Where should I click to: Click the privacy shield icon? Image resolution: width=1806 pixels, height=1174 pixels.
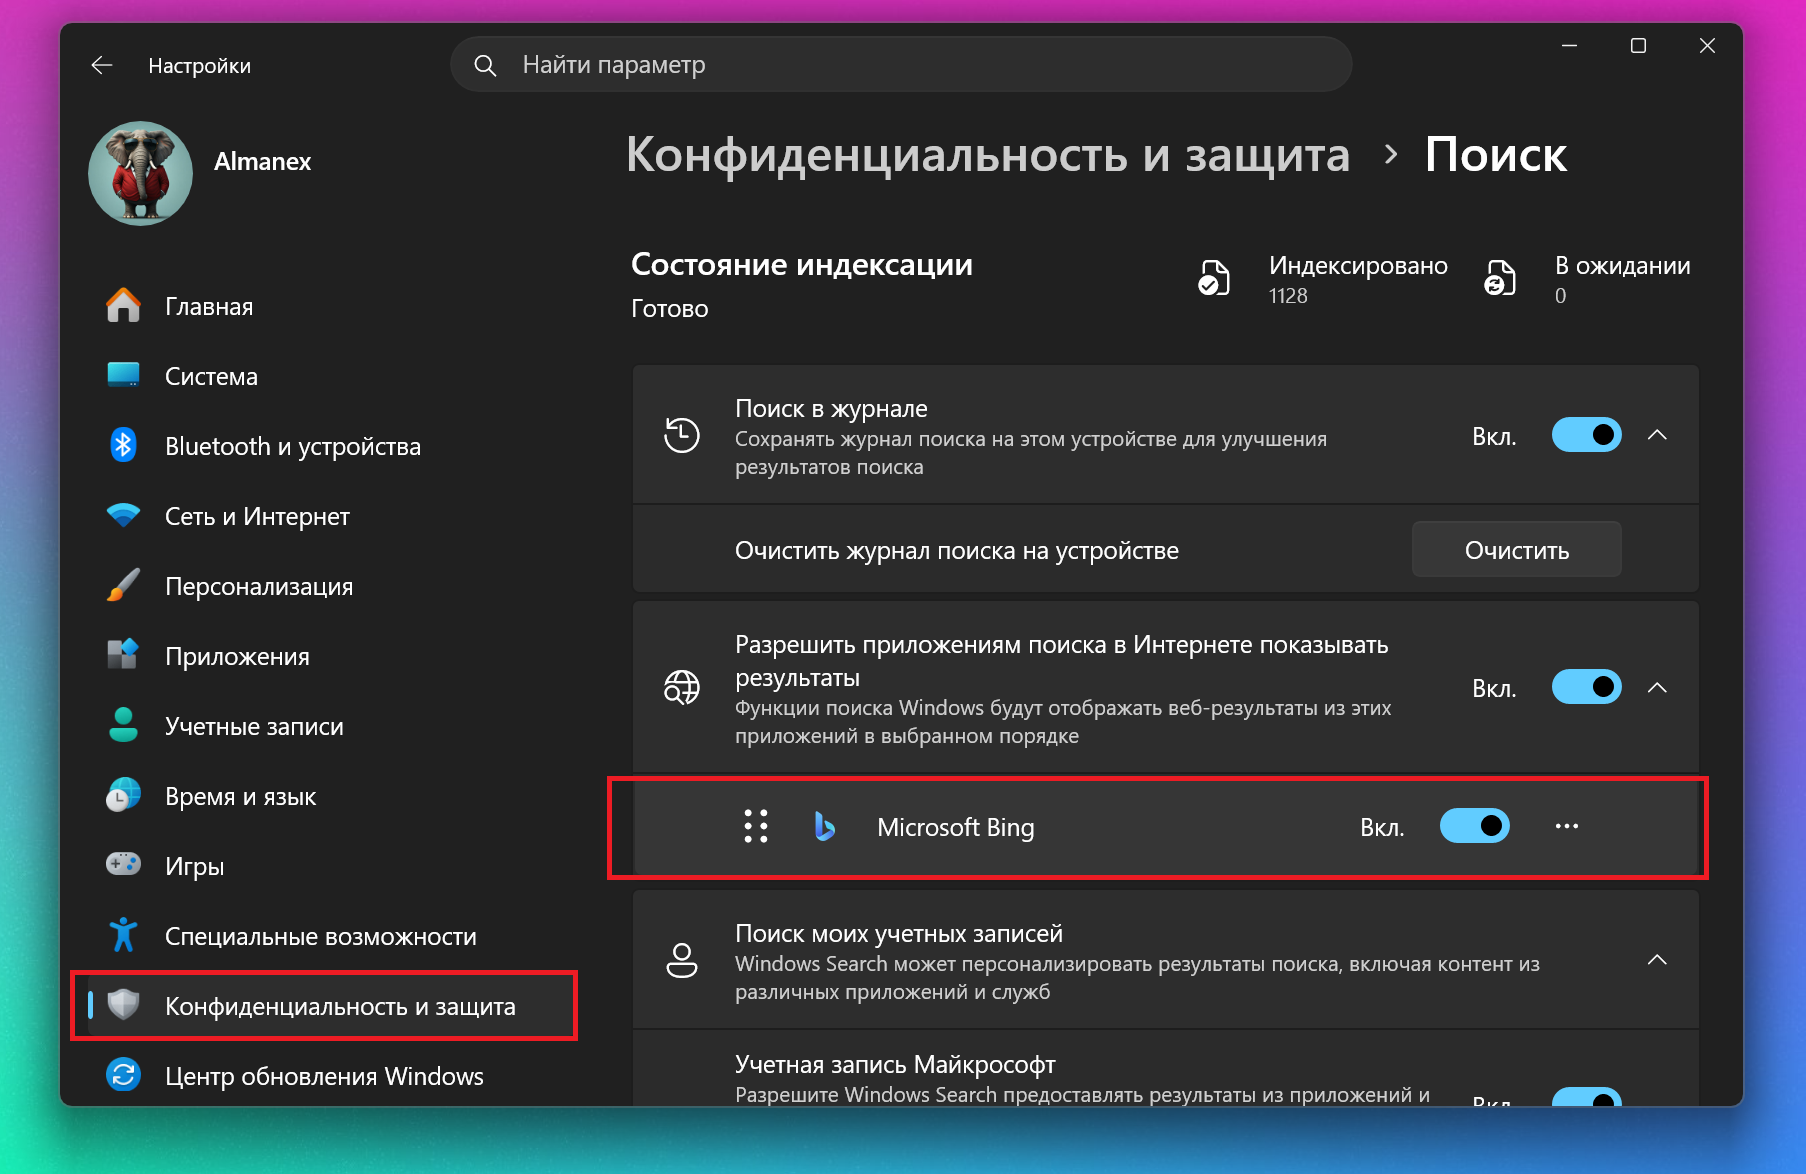click(123, 1005)
